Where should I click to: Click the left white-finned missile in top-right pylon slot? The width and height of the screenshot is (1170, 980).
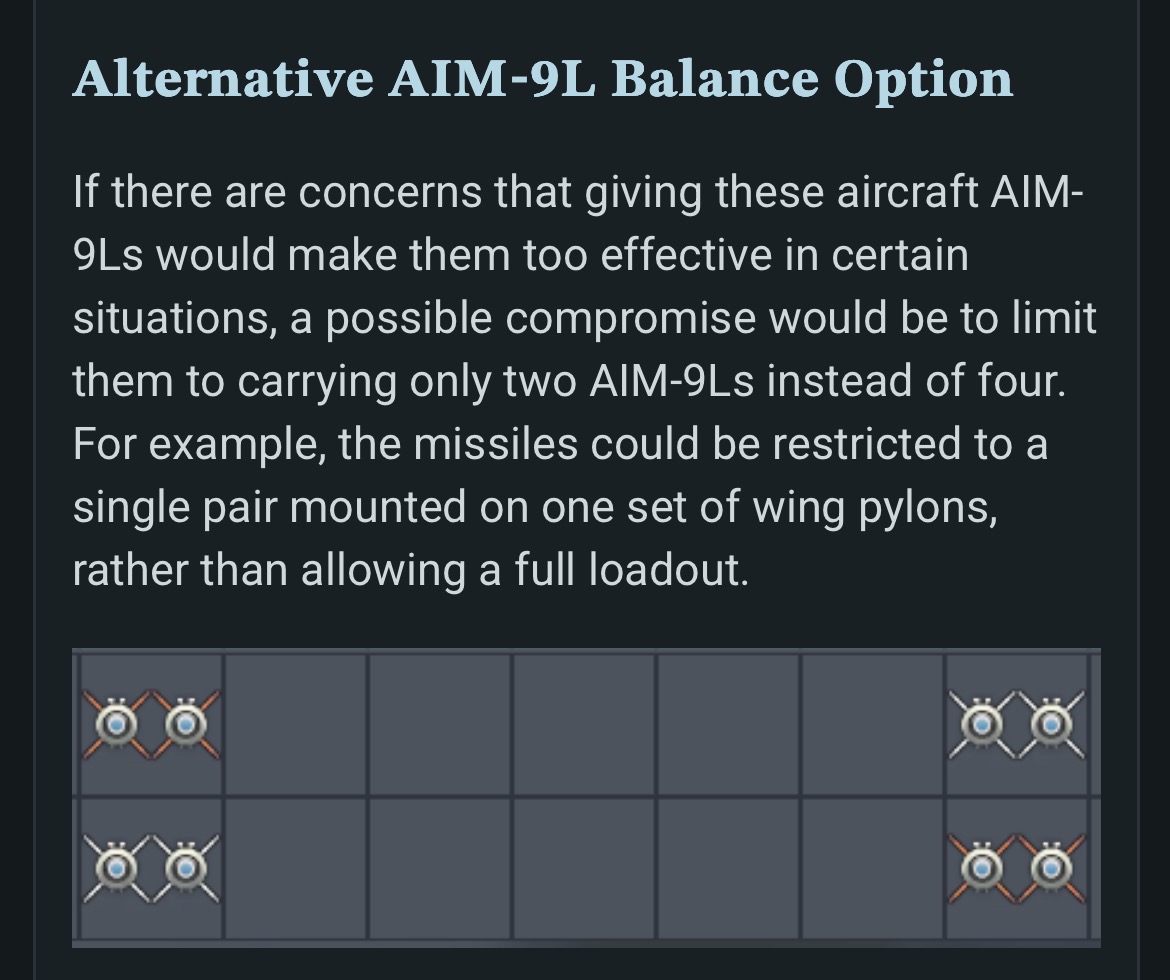(982, 724)
